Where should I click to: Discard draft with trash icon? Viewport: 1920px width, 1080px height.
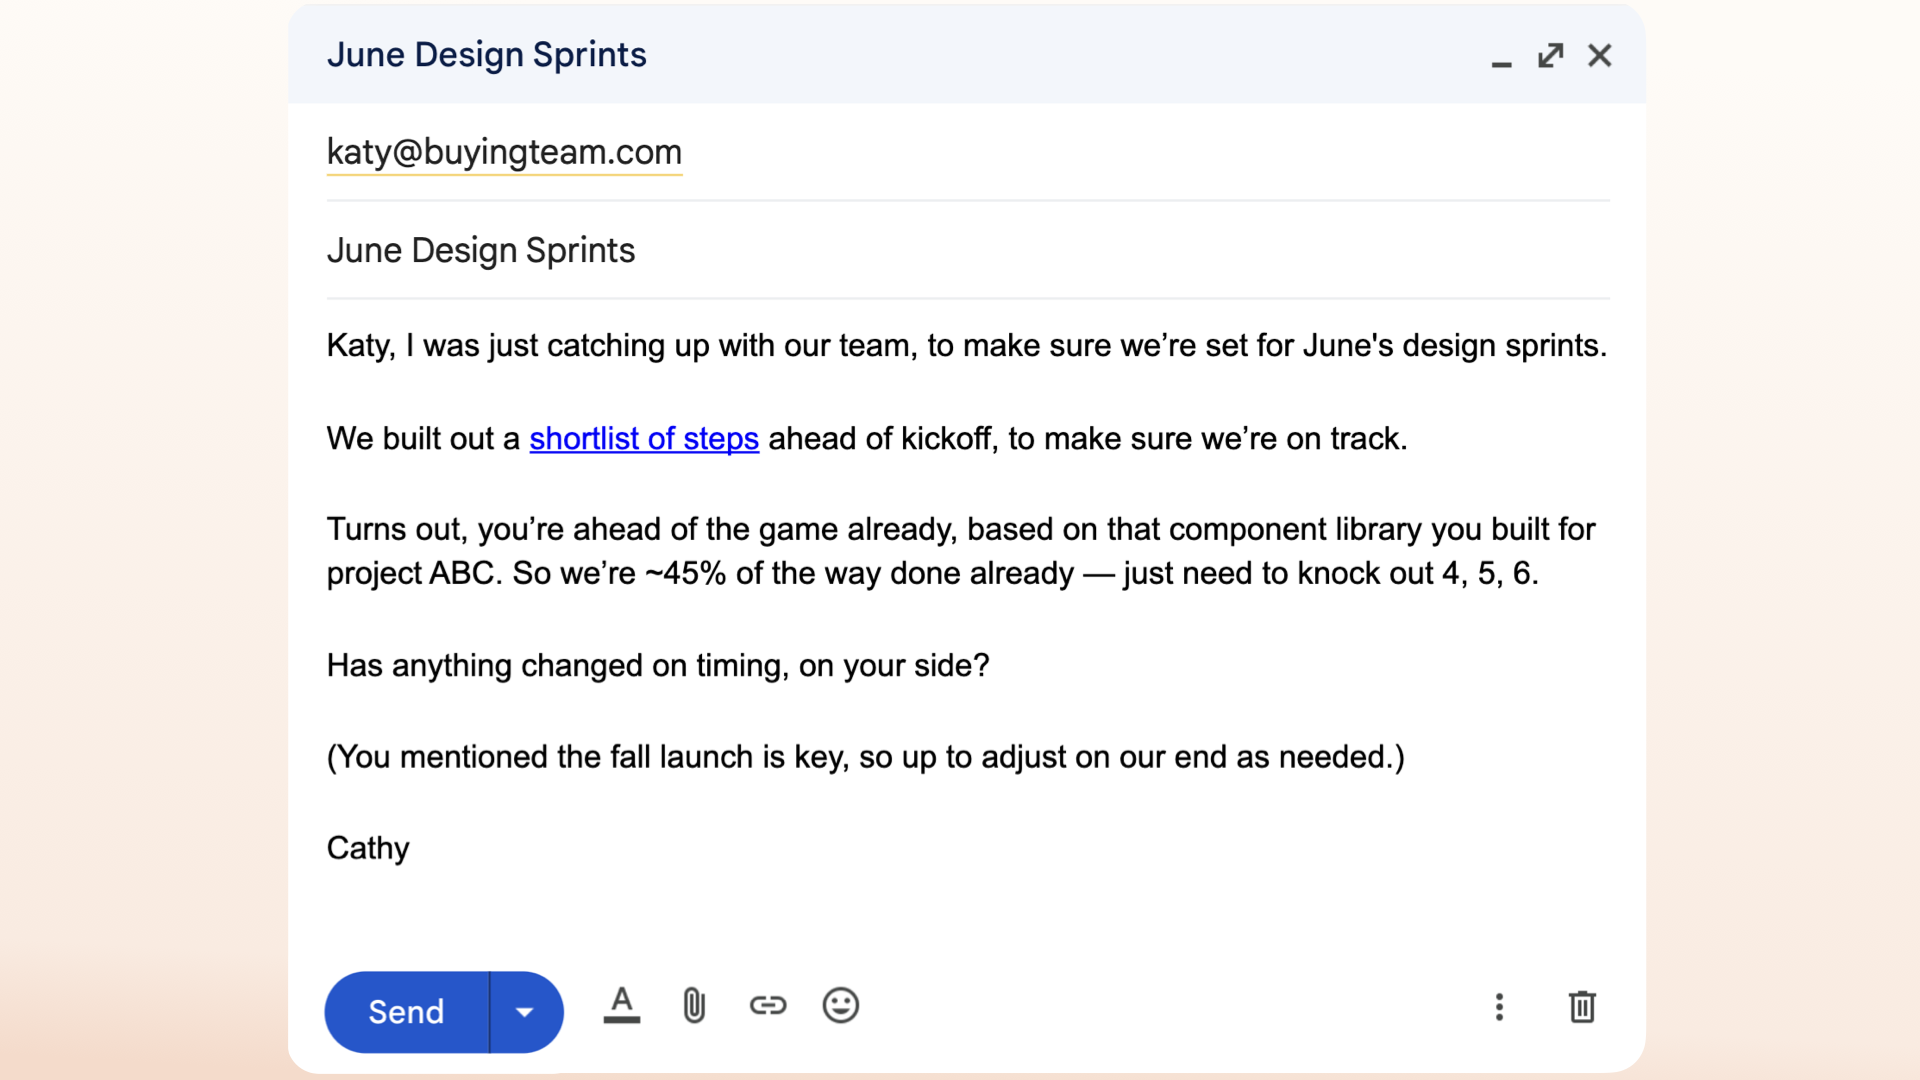pyautogui.click(x=1581, y=1007)
